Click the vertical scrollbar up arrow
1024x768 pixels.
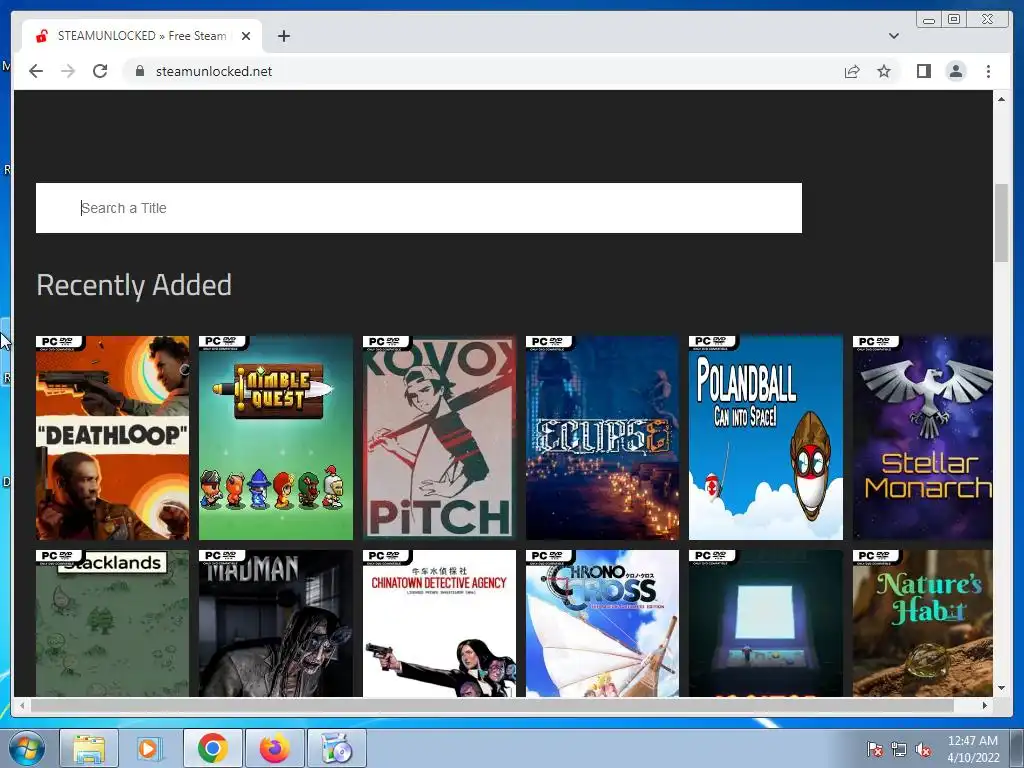(x=1001, y=99)
